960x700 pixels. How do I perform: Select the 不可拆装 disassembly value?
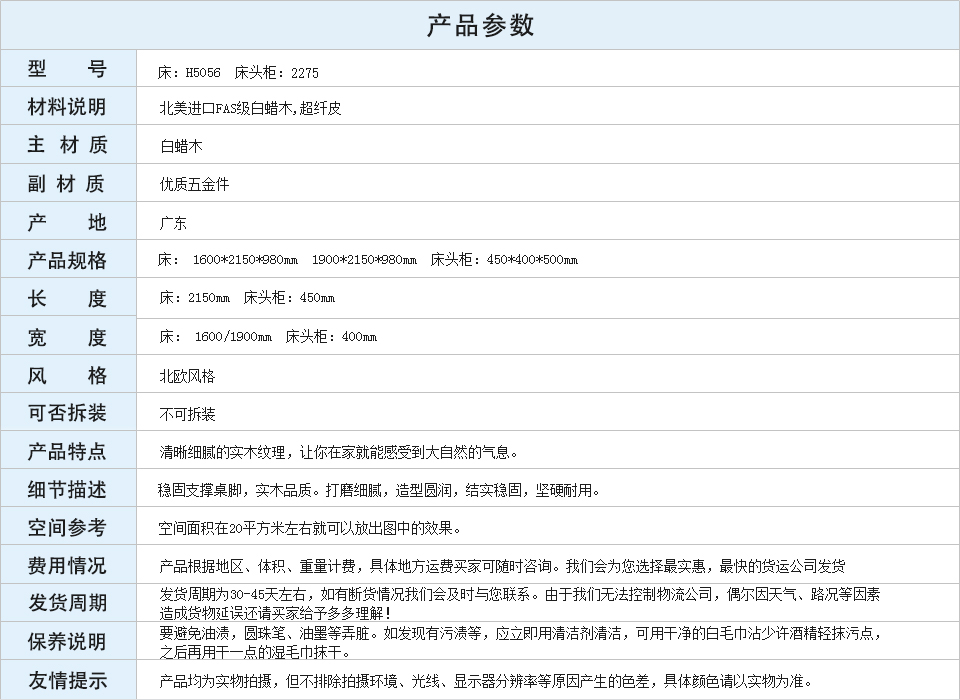coord(187,414)
